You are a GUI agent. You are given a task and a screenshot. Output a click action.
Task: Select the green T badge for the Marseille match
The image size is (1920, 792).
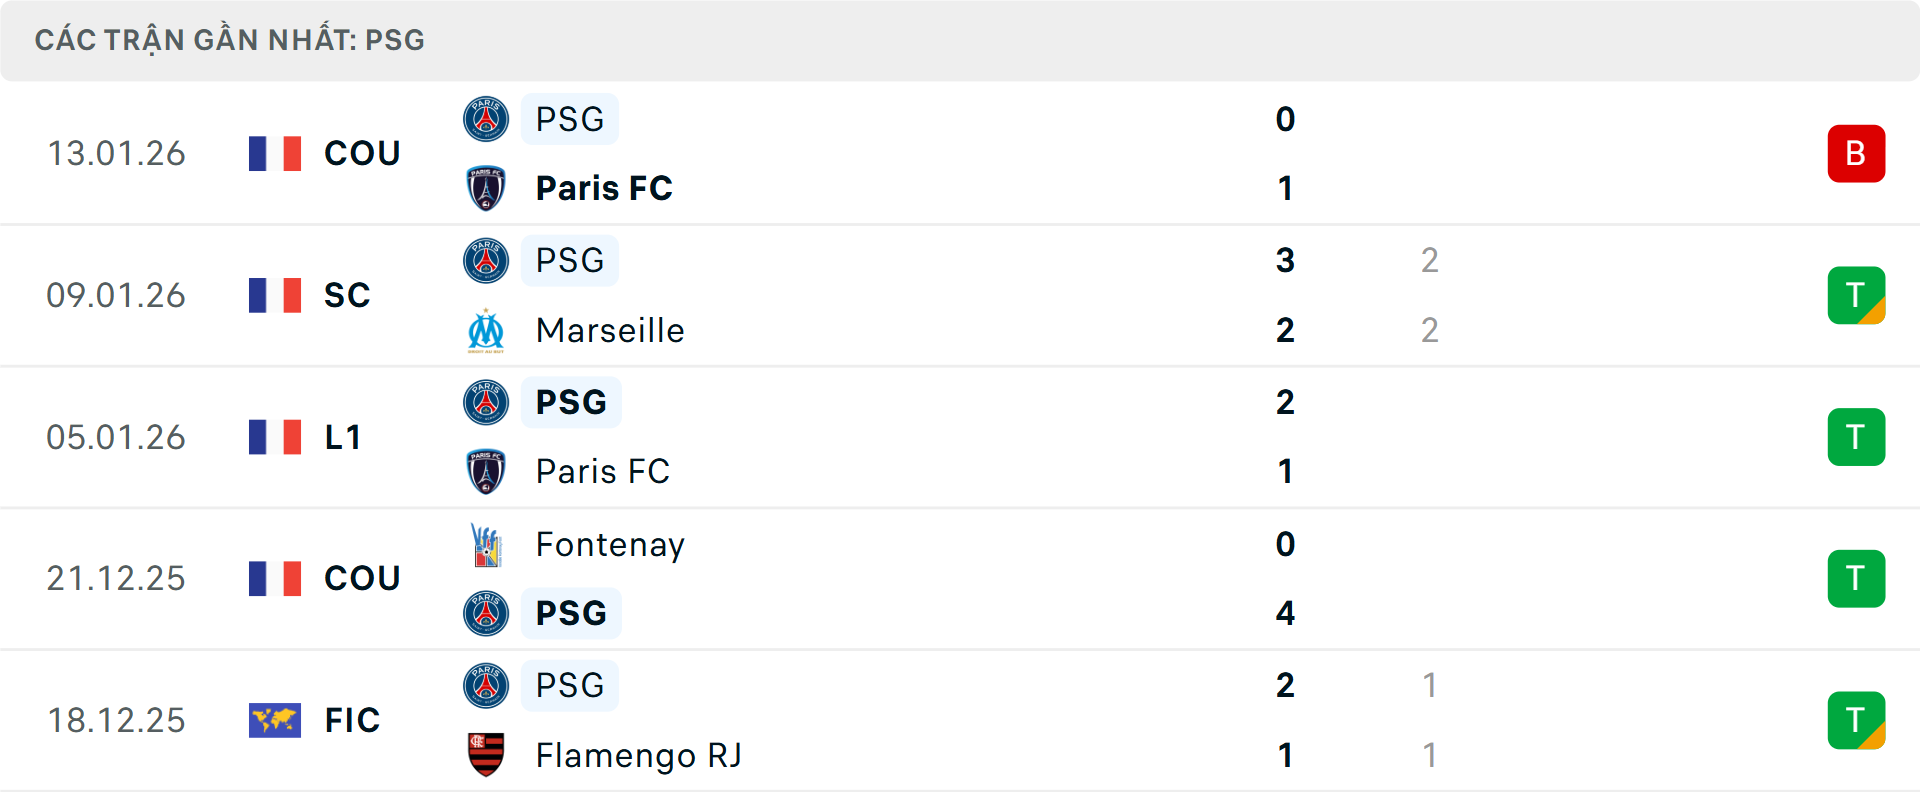tap(1857, 295)
